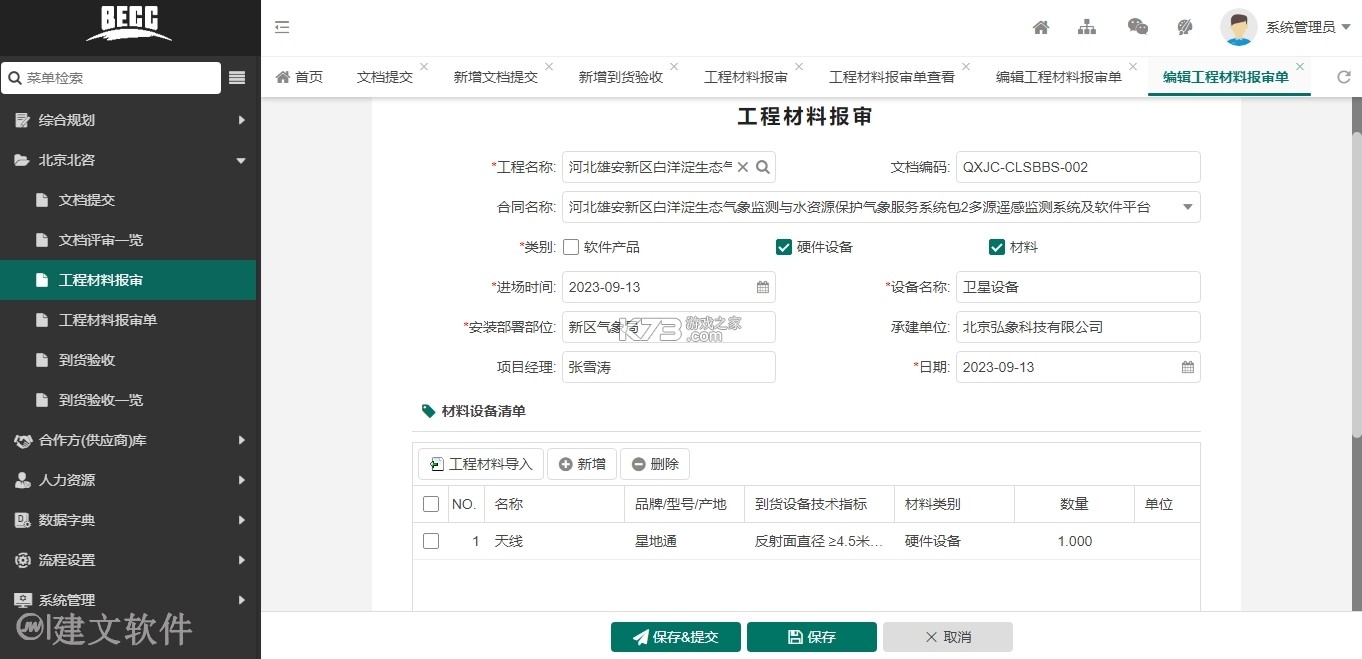Open 到货验收一览 in the sidebar
Screen dimensions: 1362x659
pyautogui.click(x=128, y=400)
